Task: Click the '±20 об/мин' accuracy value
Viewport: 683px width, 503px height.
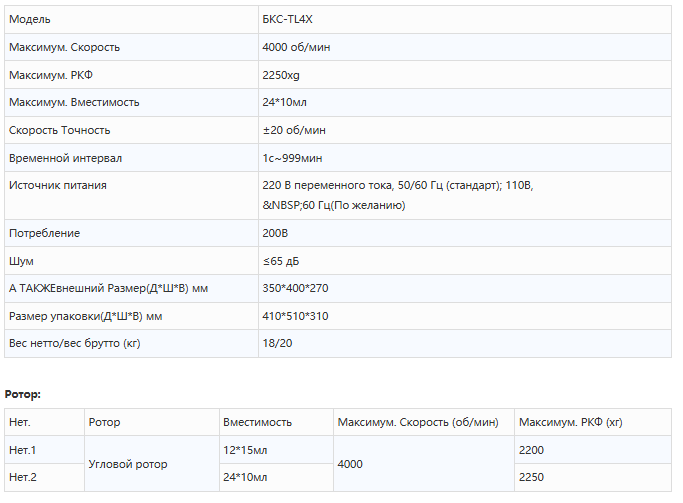Action: coord(293,130)
